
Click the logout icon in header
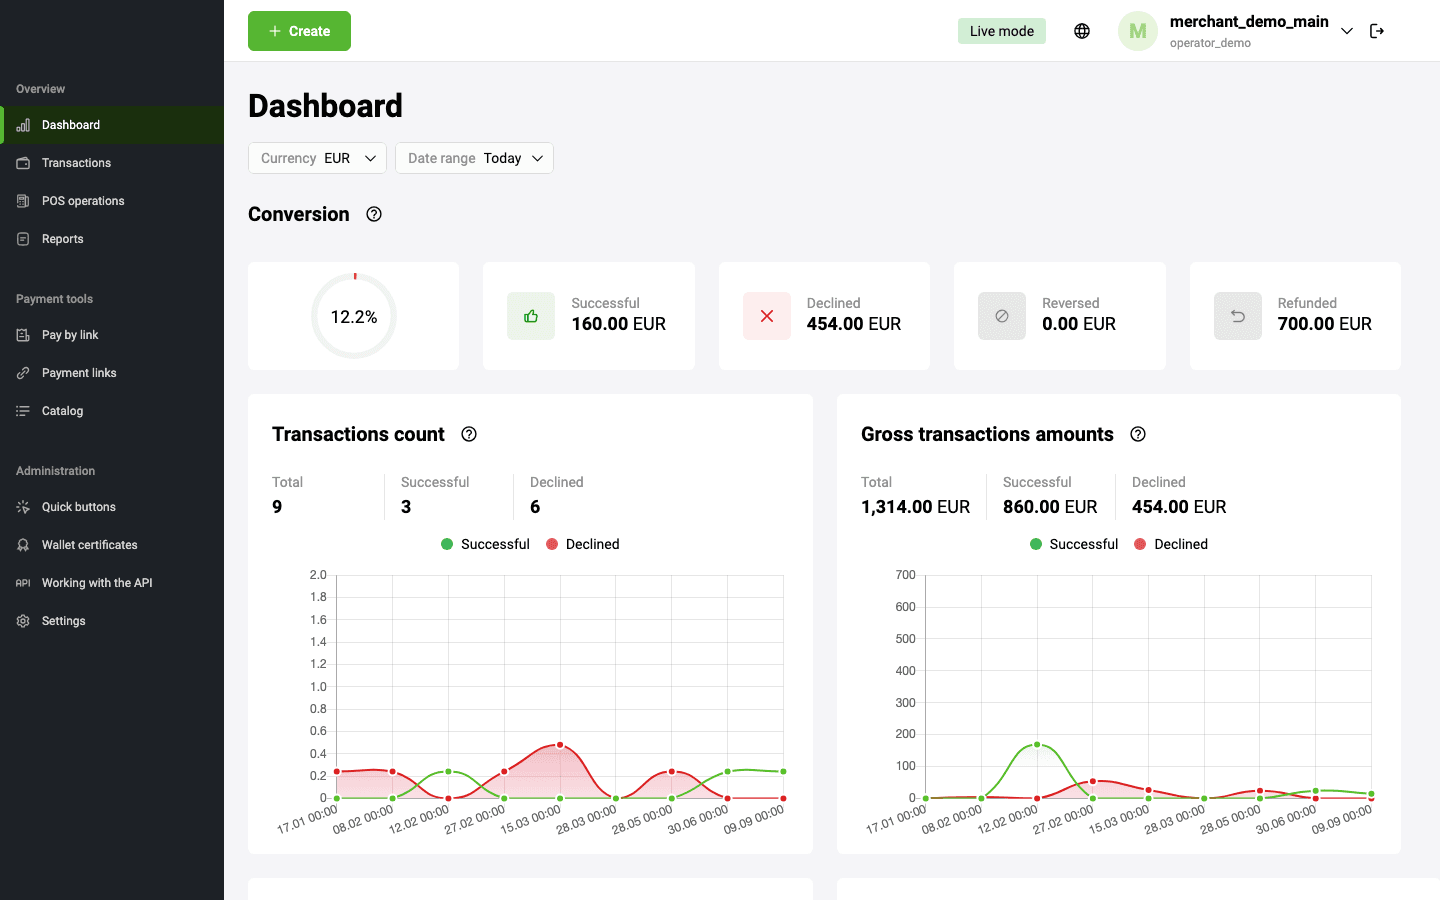1377,31
